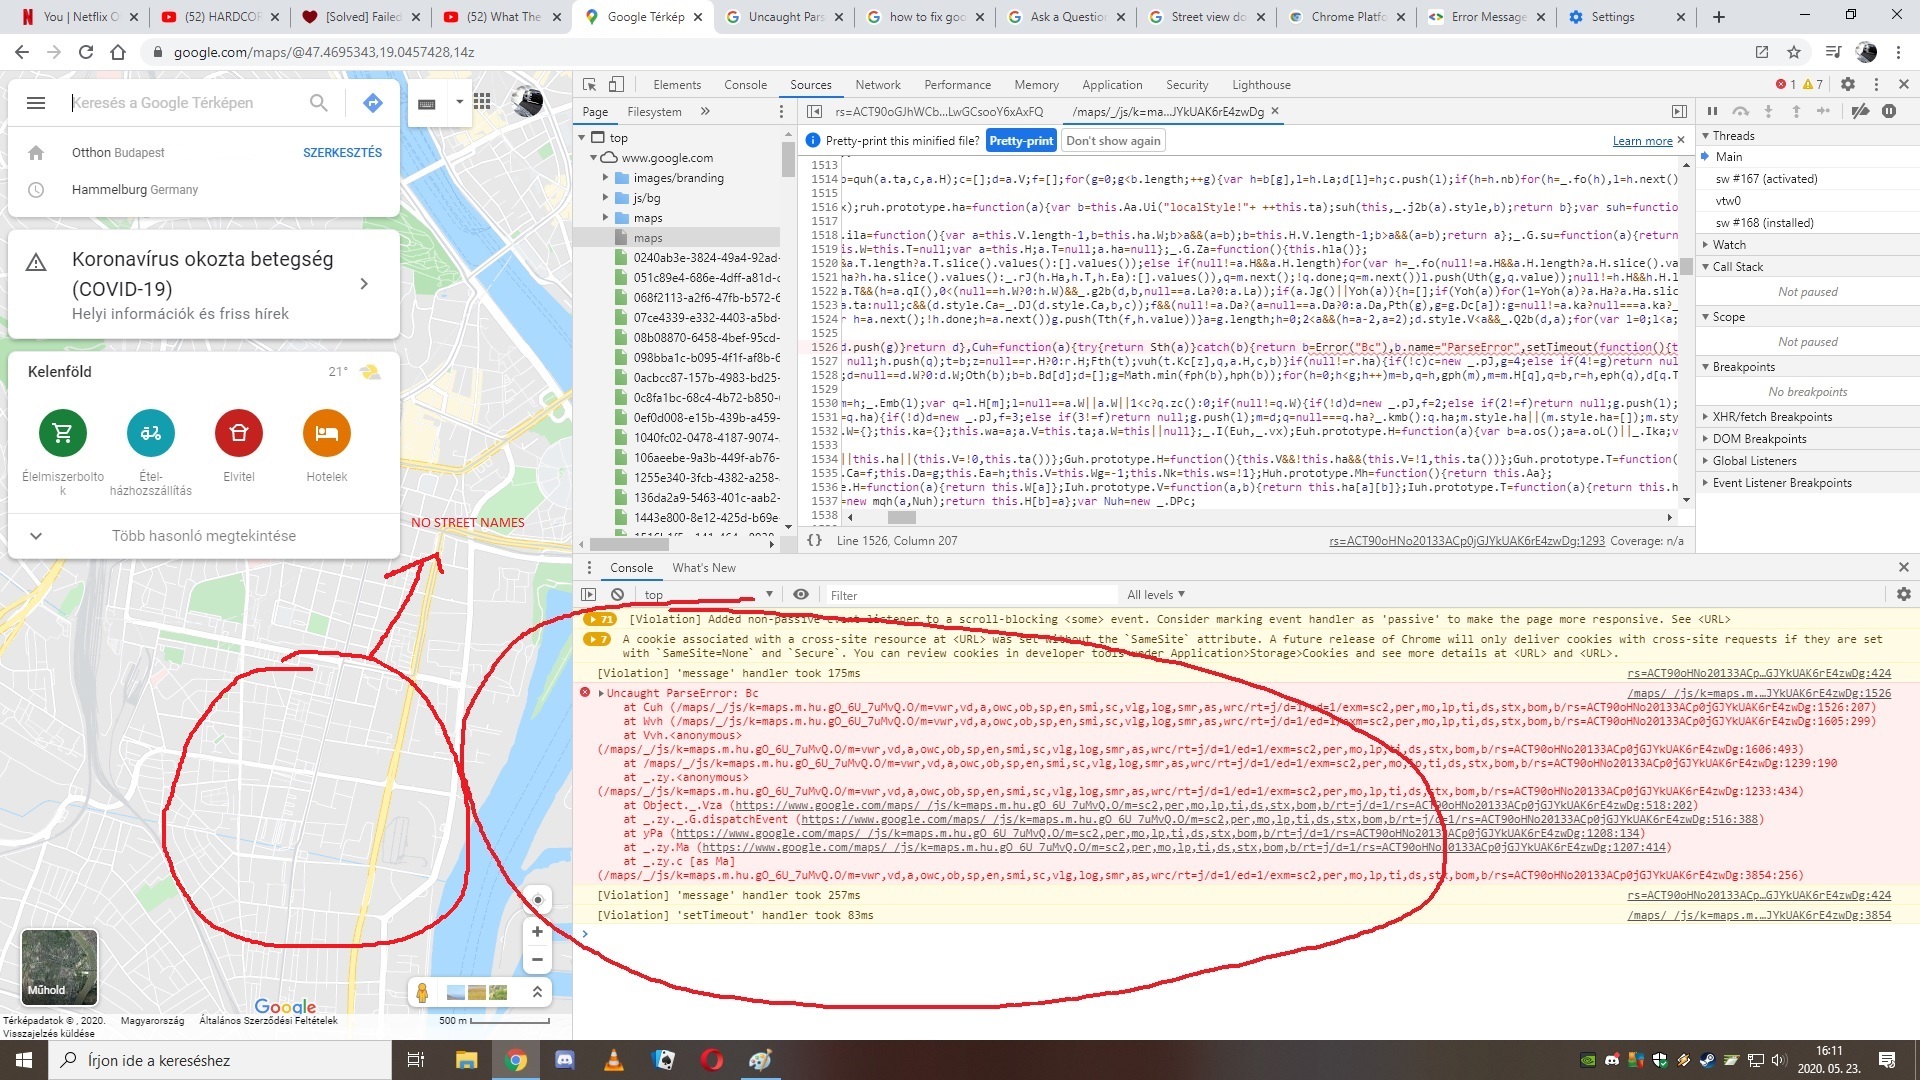Open the Google apps grid

click(482, 101)
